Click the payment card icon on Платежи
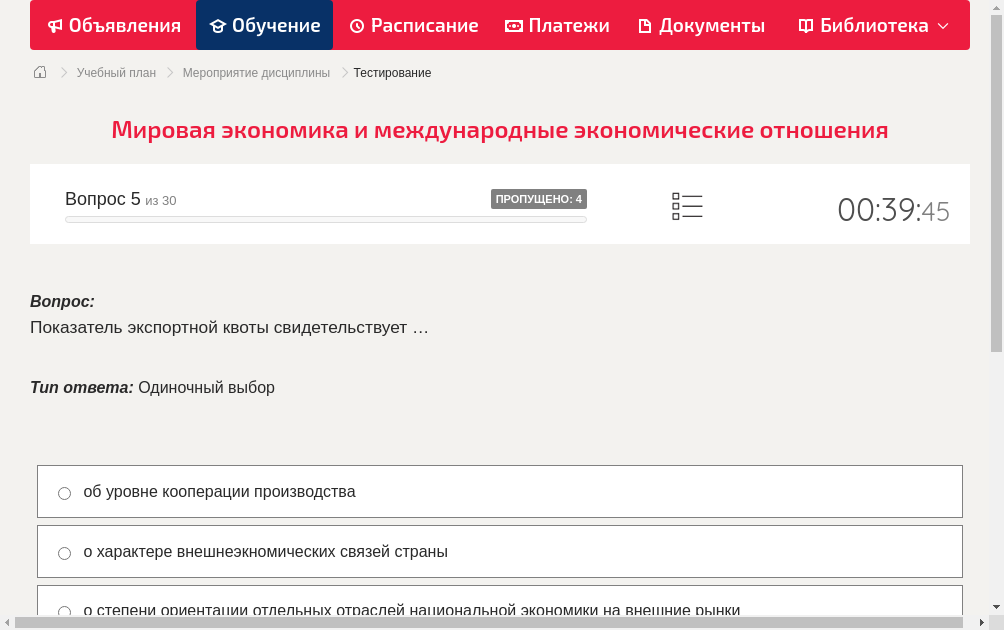 coord(515,25)
